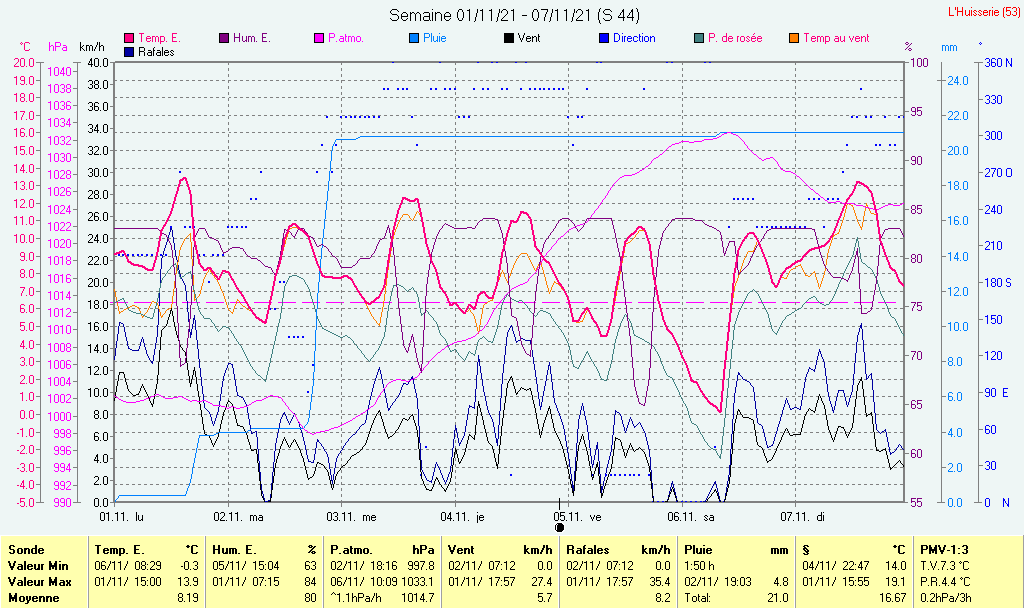Select the 'P.atmo.' legend label
The width and height of the screenshot is (1024, 608).
click(346, 39)
